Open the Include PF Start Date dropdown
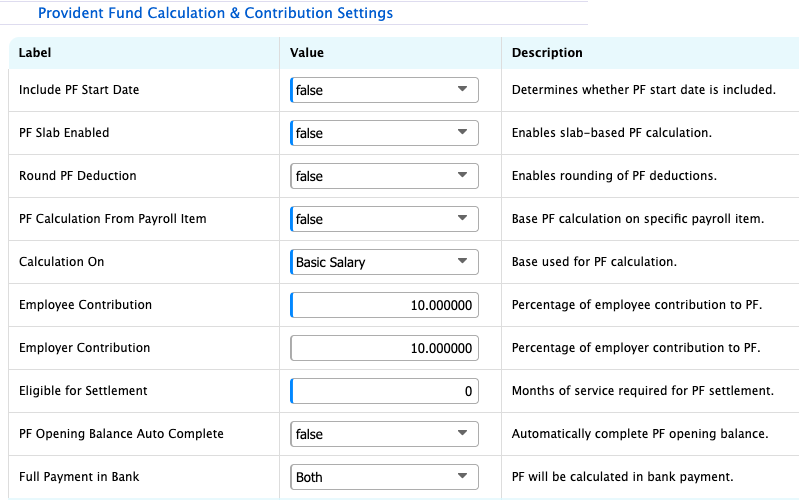The width and height of the screenshot is (799, 502). (384, 90)
